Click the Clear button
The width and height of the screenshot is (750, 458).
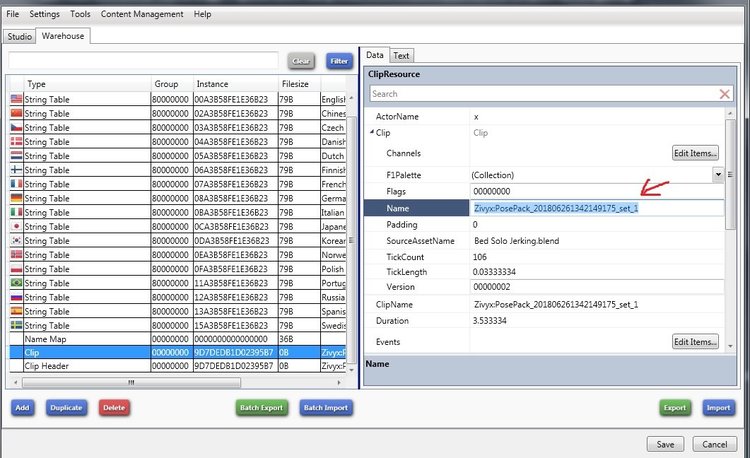(301, 61)
